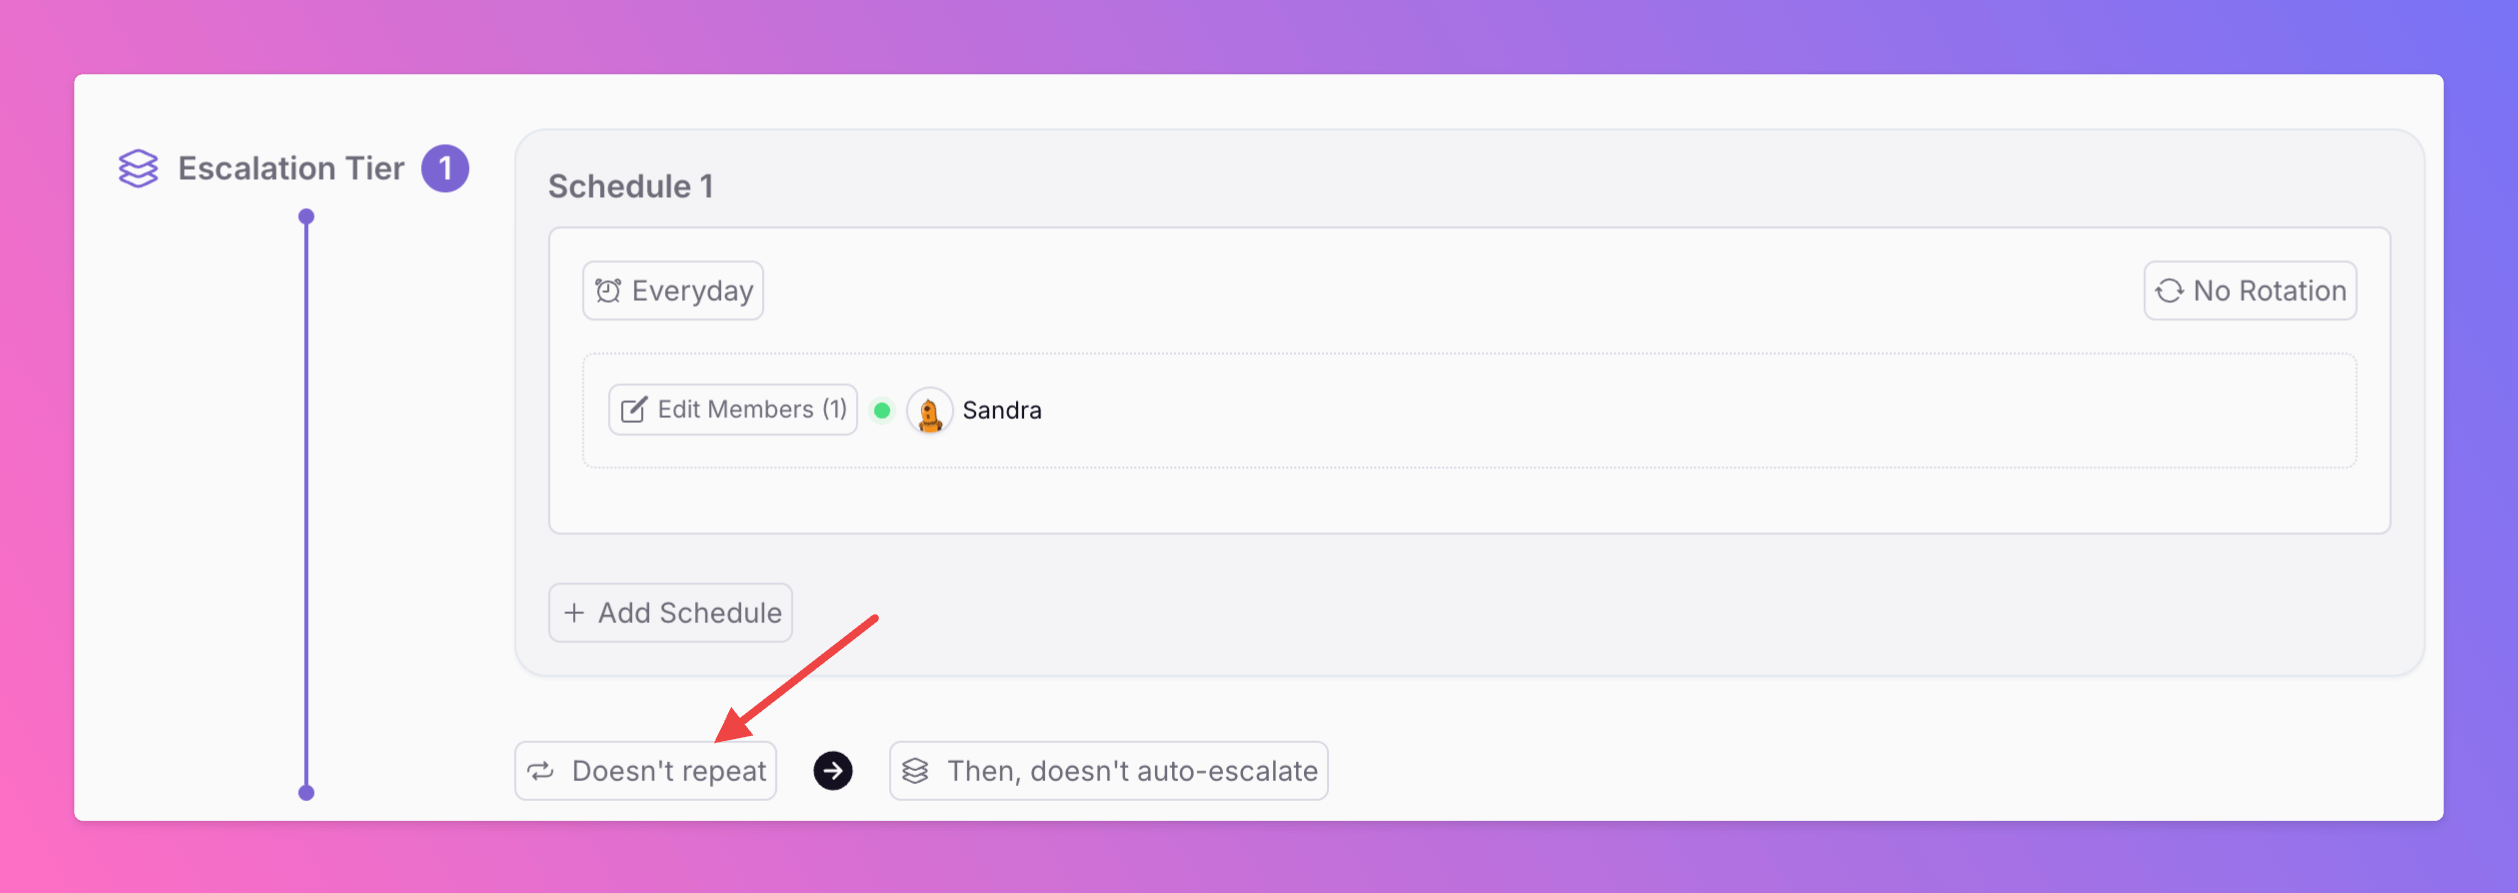This screenshot has height=893, width=2518.
Task: Click the purple tier number 1 badge
Action: pos(445,168)
